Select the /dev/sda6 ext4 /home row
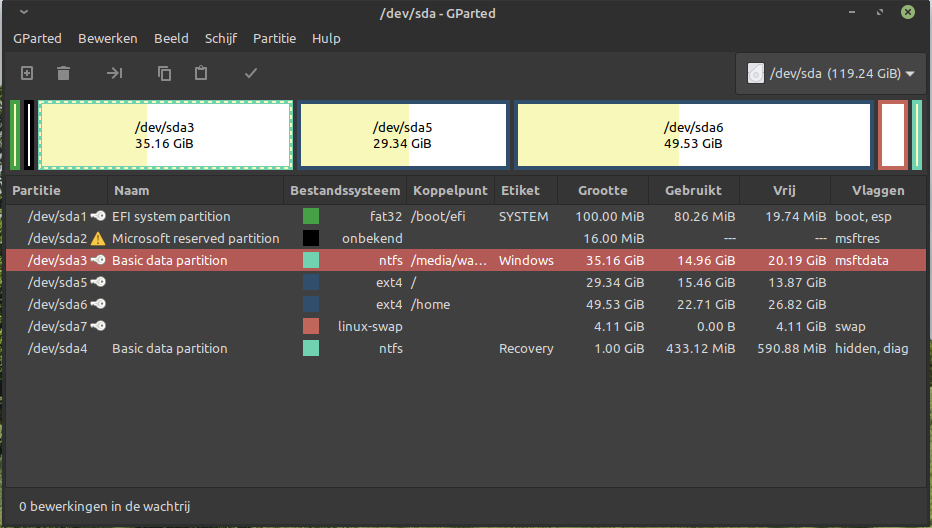The height and width of the screenshot is (528, 932). [400, 305]
